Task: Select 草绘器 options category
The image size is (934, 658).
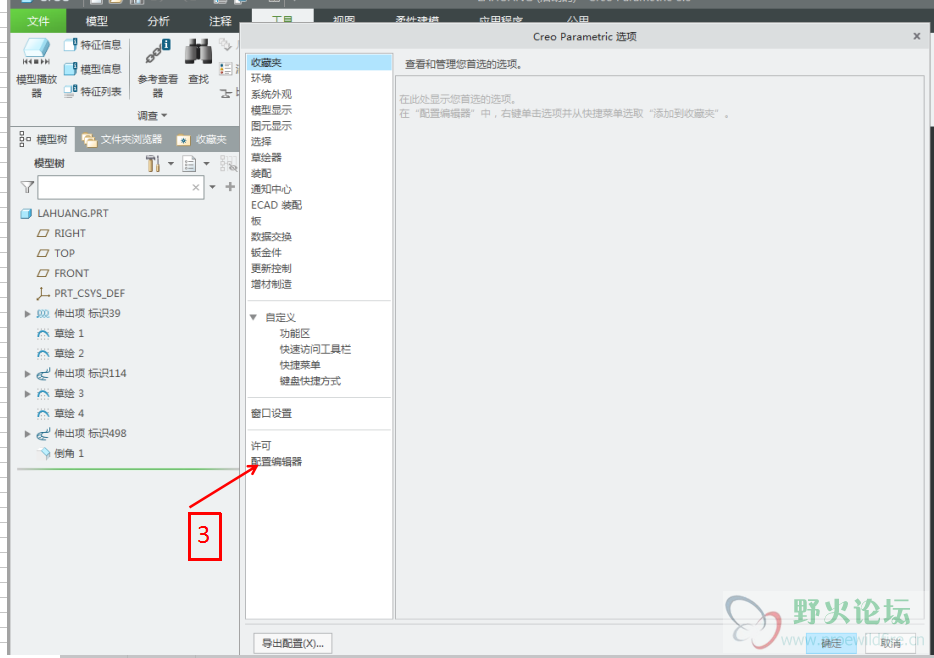Action: tap(266, 157)
